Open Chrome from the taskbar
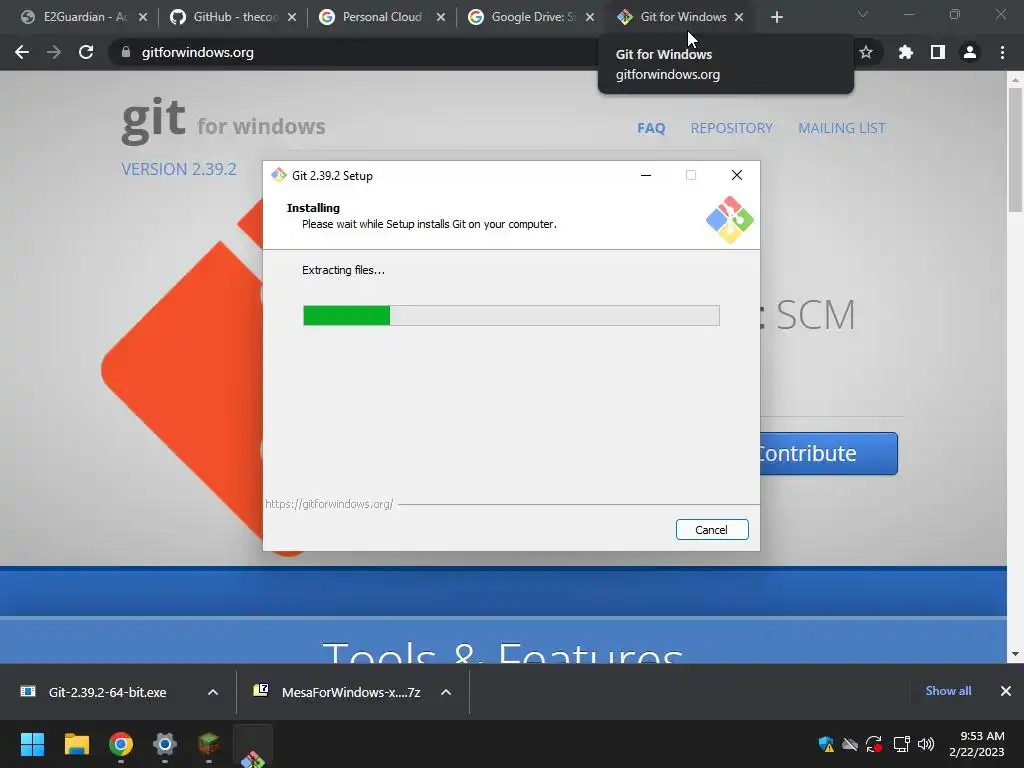Screen dimensions: 1024x768 pos(121,744)
